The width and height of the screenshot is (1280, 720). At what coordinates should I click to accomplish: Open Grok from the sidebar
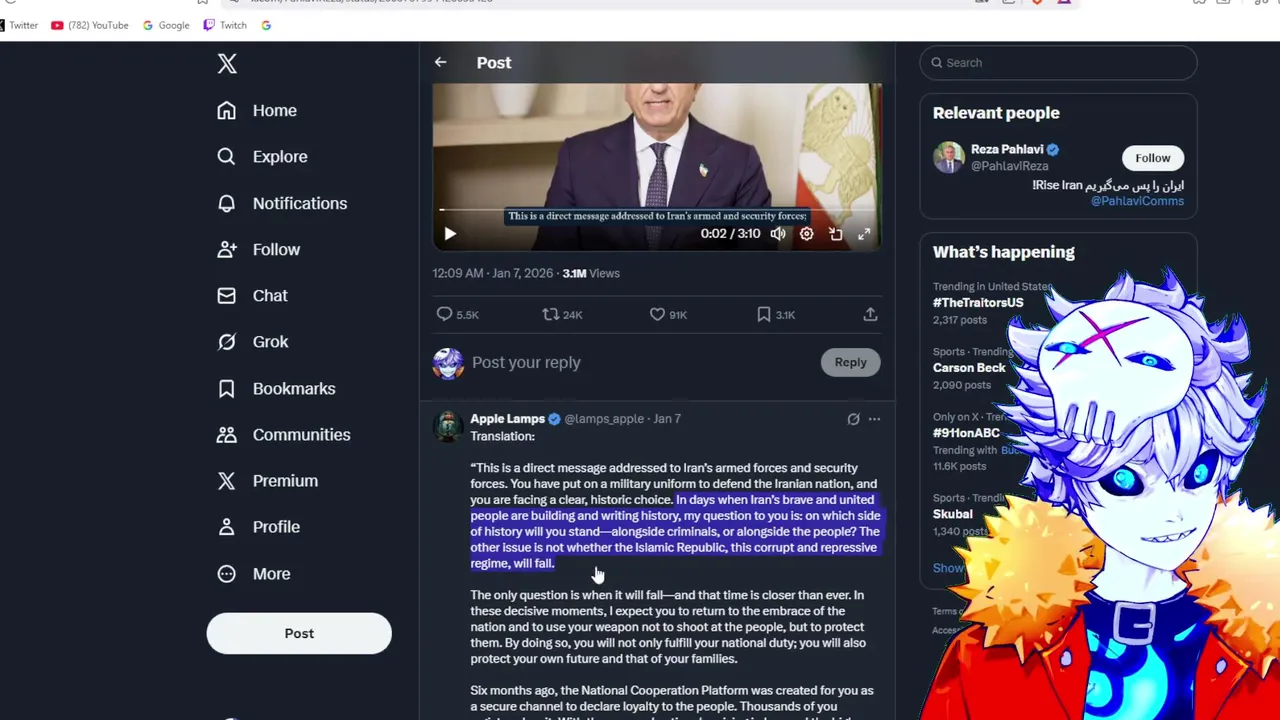click(252, 341)
